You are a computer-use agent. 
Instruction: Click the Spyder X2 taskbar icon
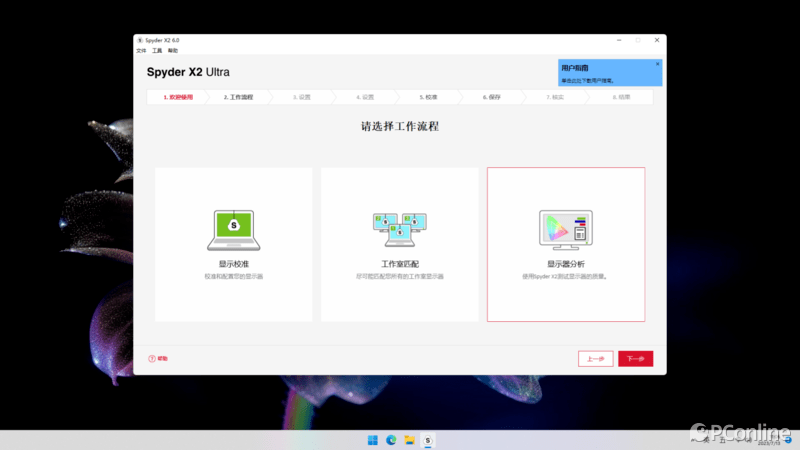click(428, 439)
